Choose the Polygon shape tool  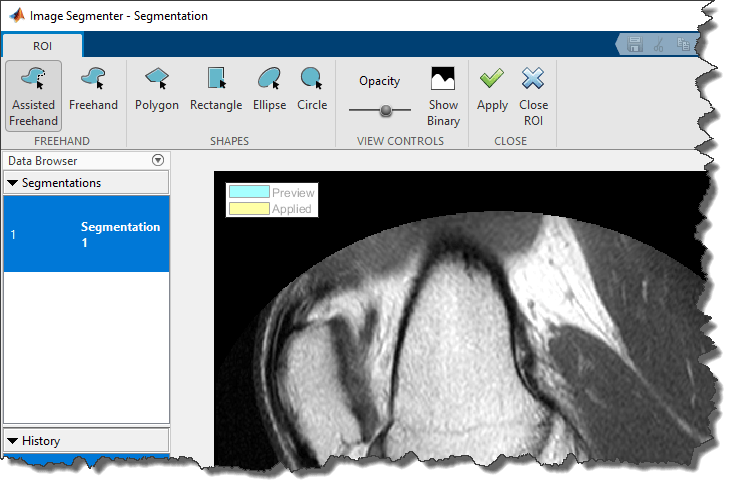[157, 89]
